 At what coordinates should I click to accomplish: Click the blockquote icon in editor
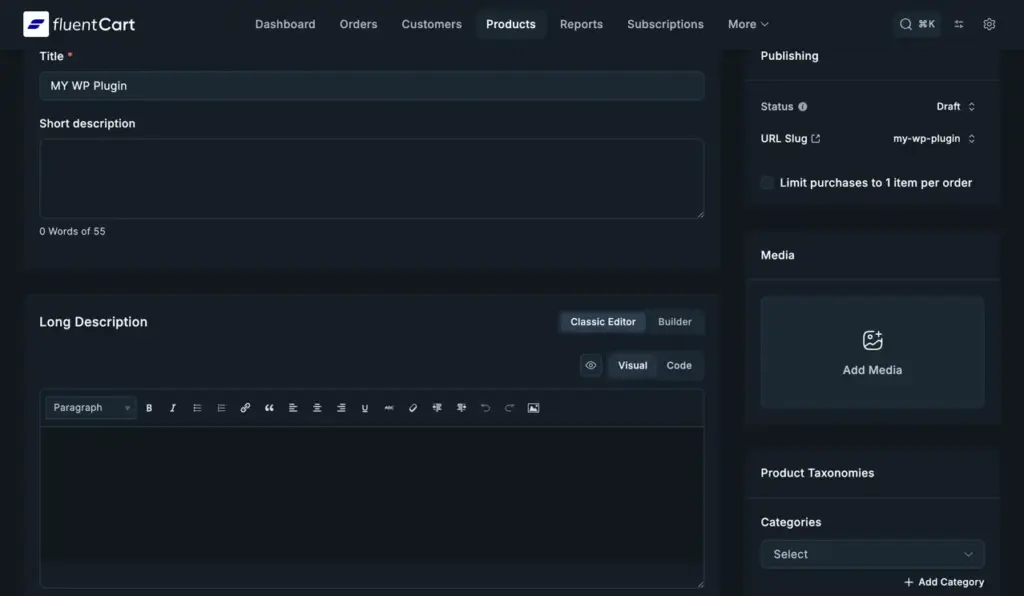point(269,408)
